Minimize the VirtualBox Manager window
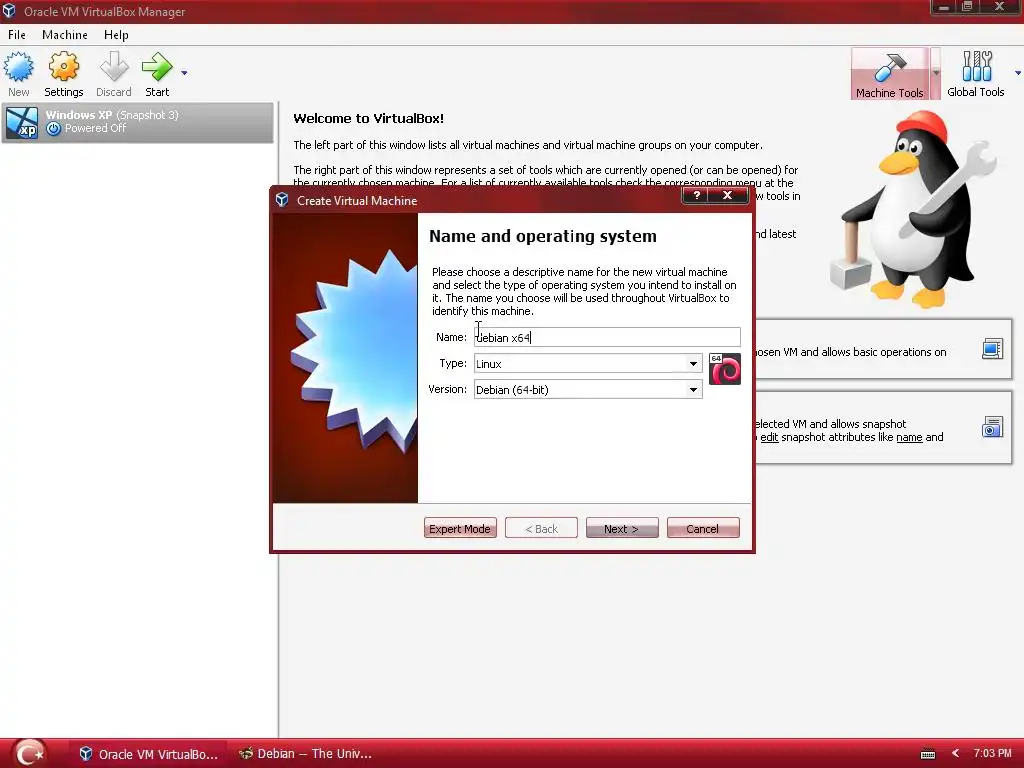 pyautogui.click(x=943, y=7)
